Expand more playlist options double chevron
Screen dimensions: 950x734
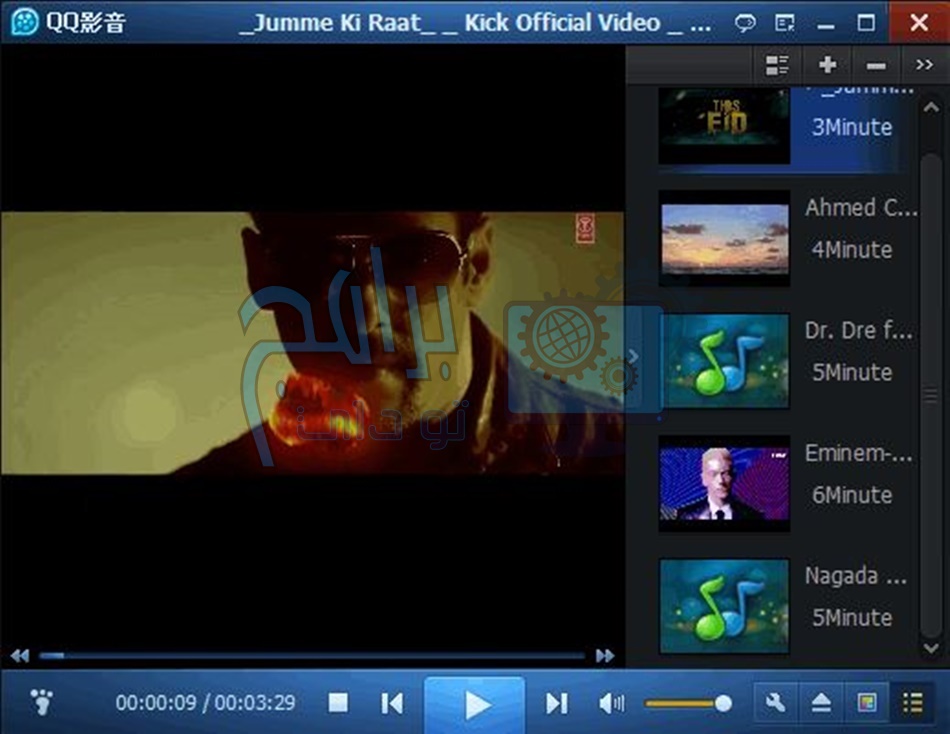click(x=924, y=66)
